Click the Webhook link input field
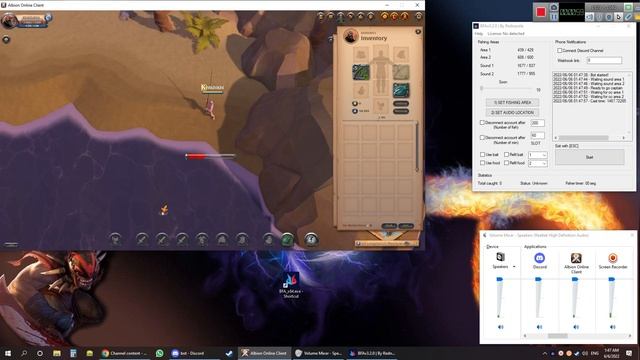The image size is (640, 360). [604, 60]
